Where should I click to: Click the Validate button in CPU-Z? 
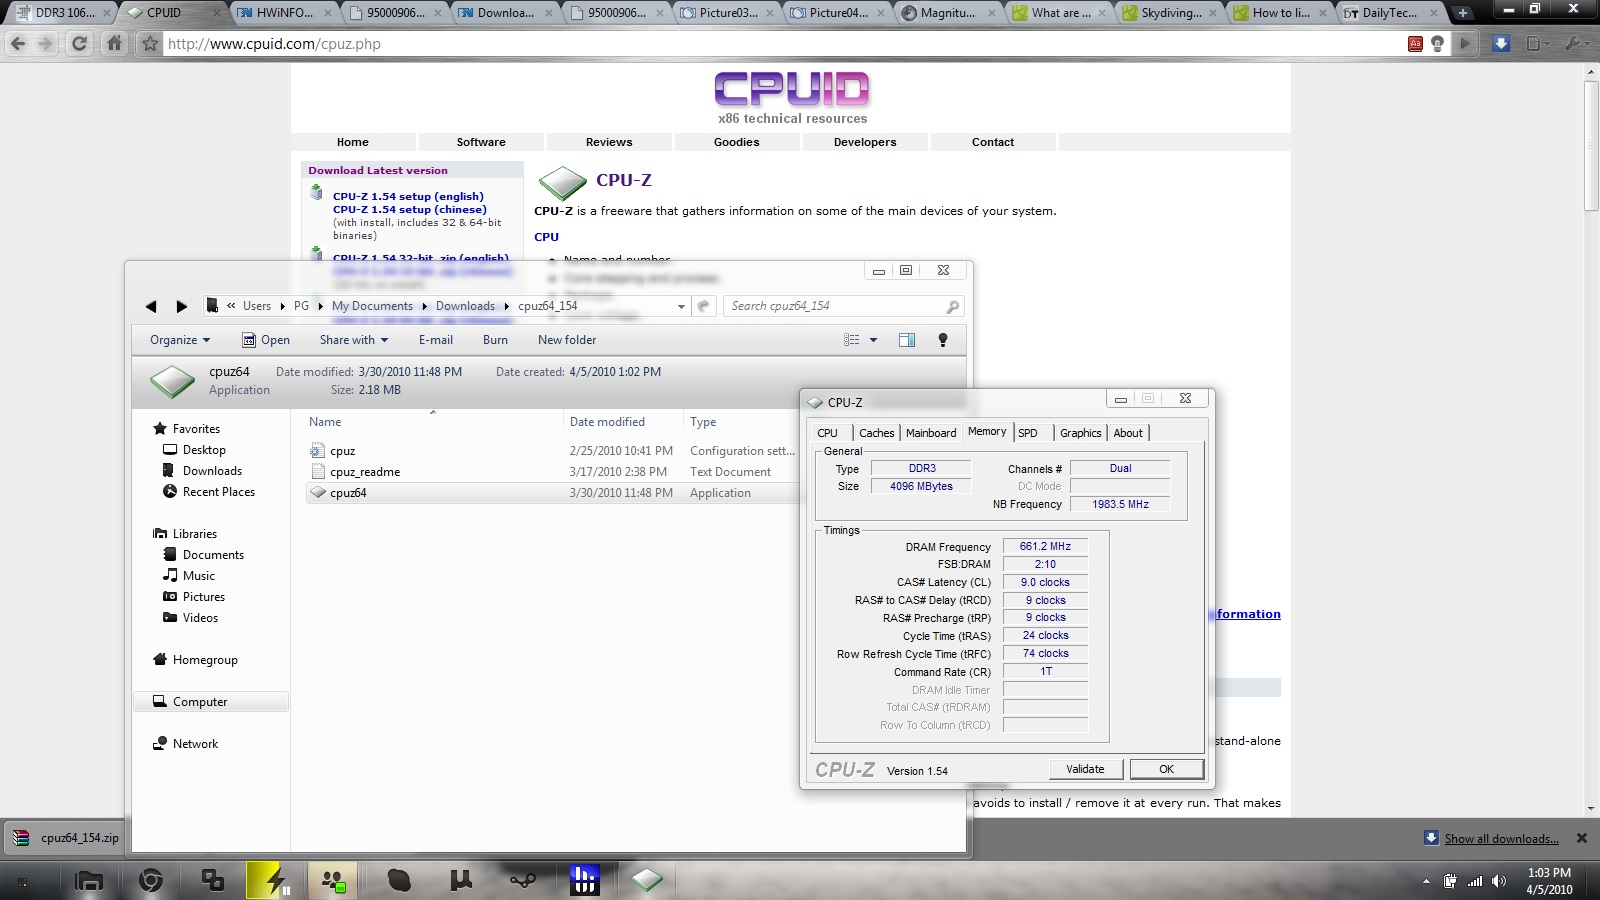(x=1085, y=769)
